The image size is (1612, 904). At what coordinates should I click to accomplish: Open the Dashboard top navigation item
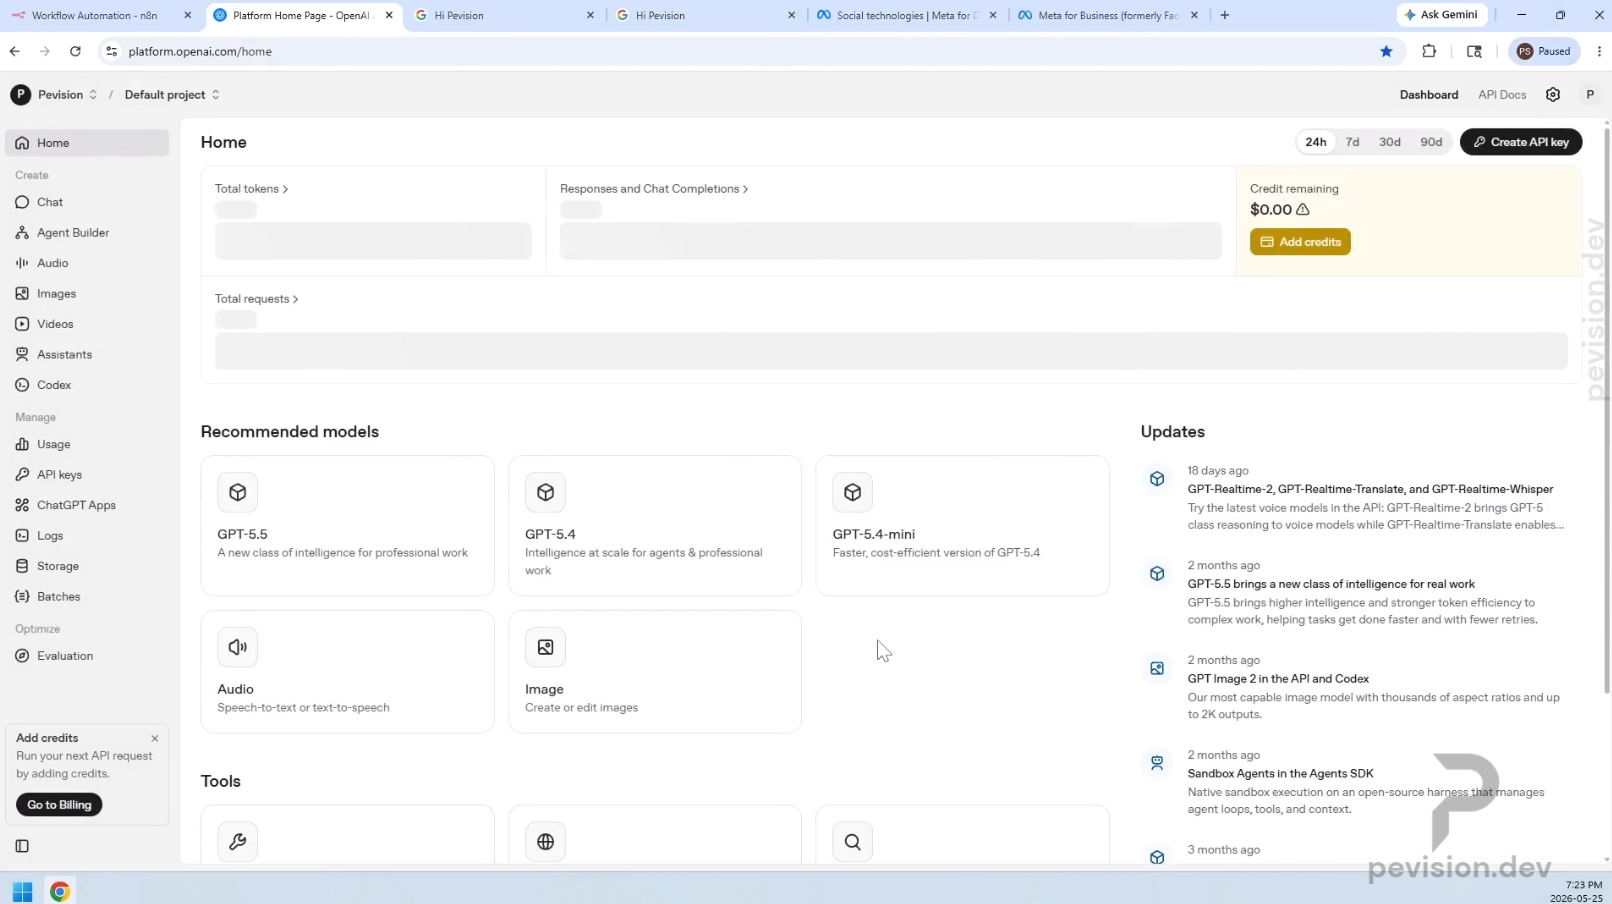point(1429,95)
